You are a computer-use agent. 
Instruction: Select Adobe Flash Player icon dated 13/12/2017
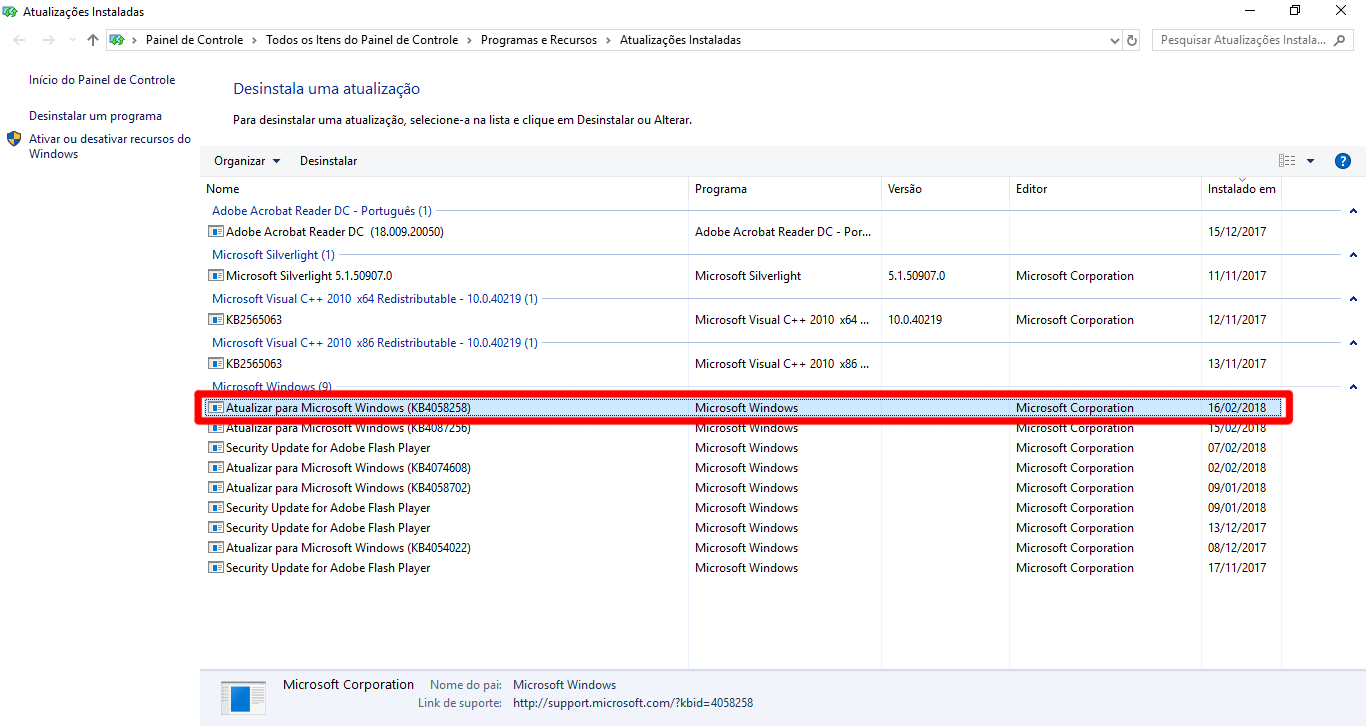(x=215, y=528)
